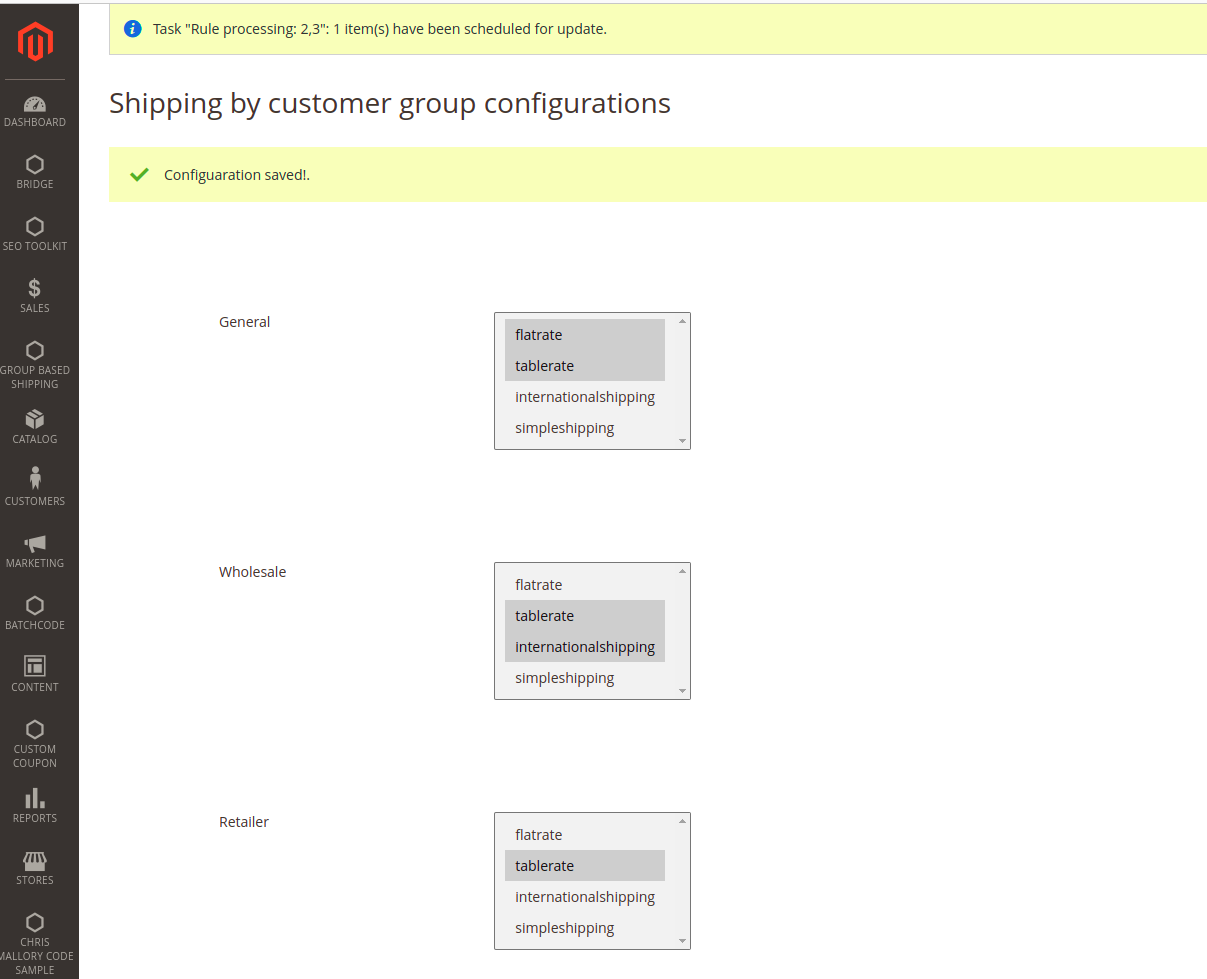This screenshot has height=979, width=1207.
Task: Open the Custom Coupon menu item
Action: coord(35,743)
